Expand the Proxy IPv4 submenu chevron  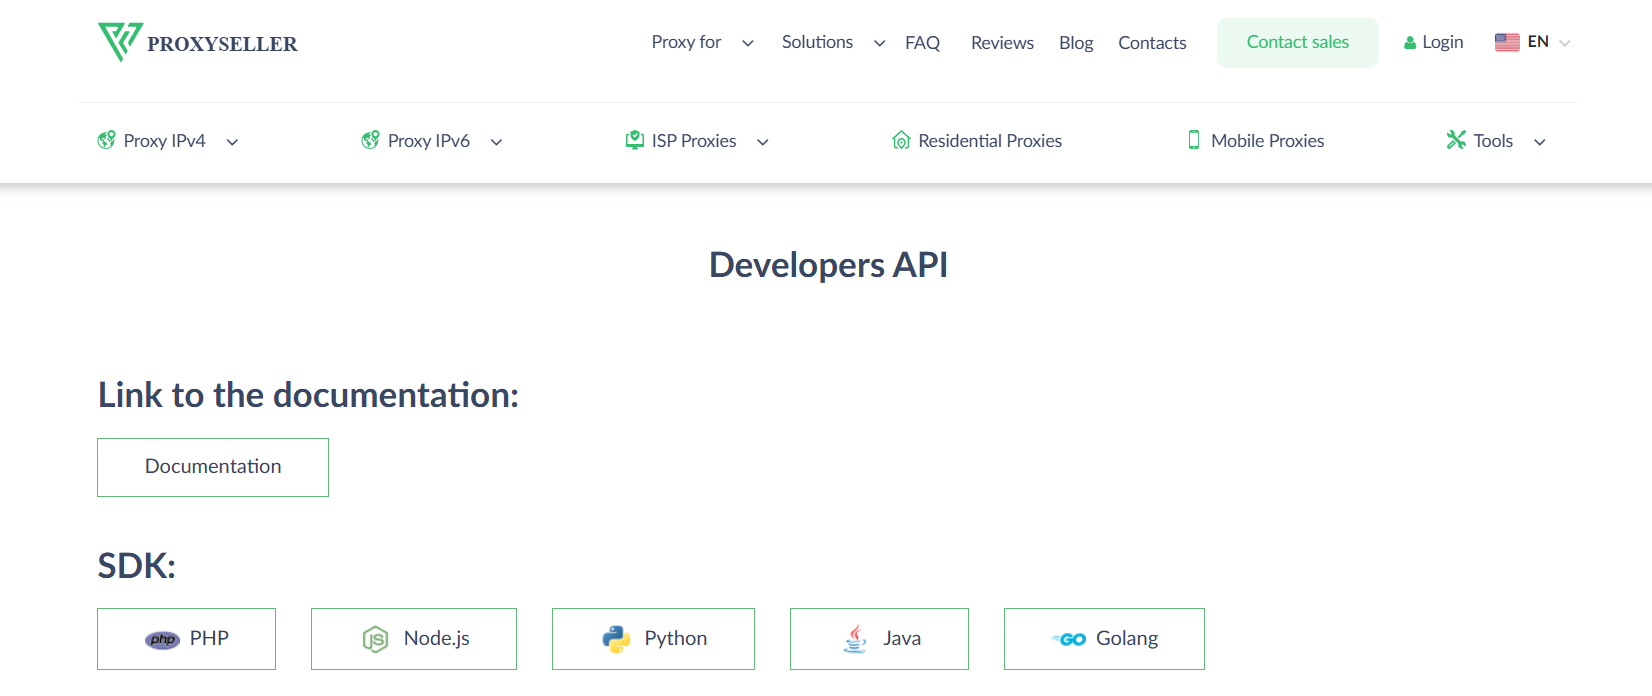click(x=232, y=142)
